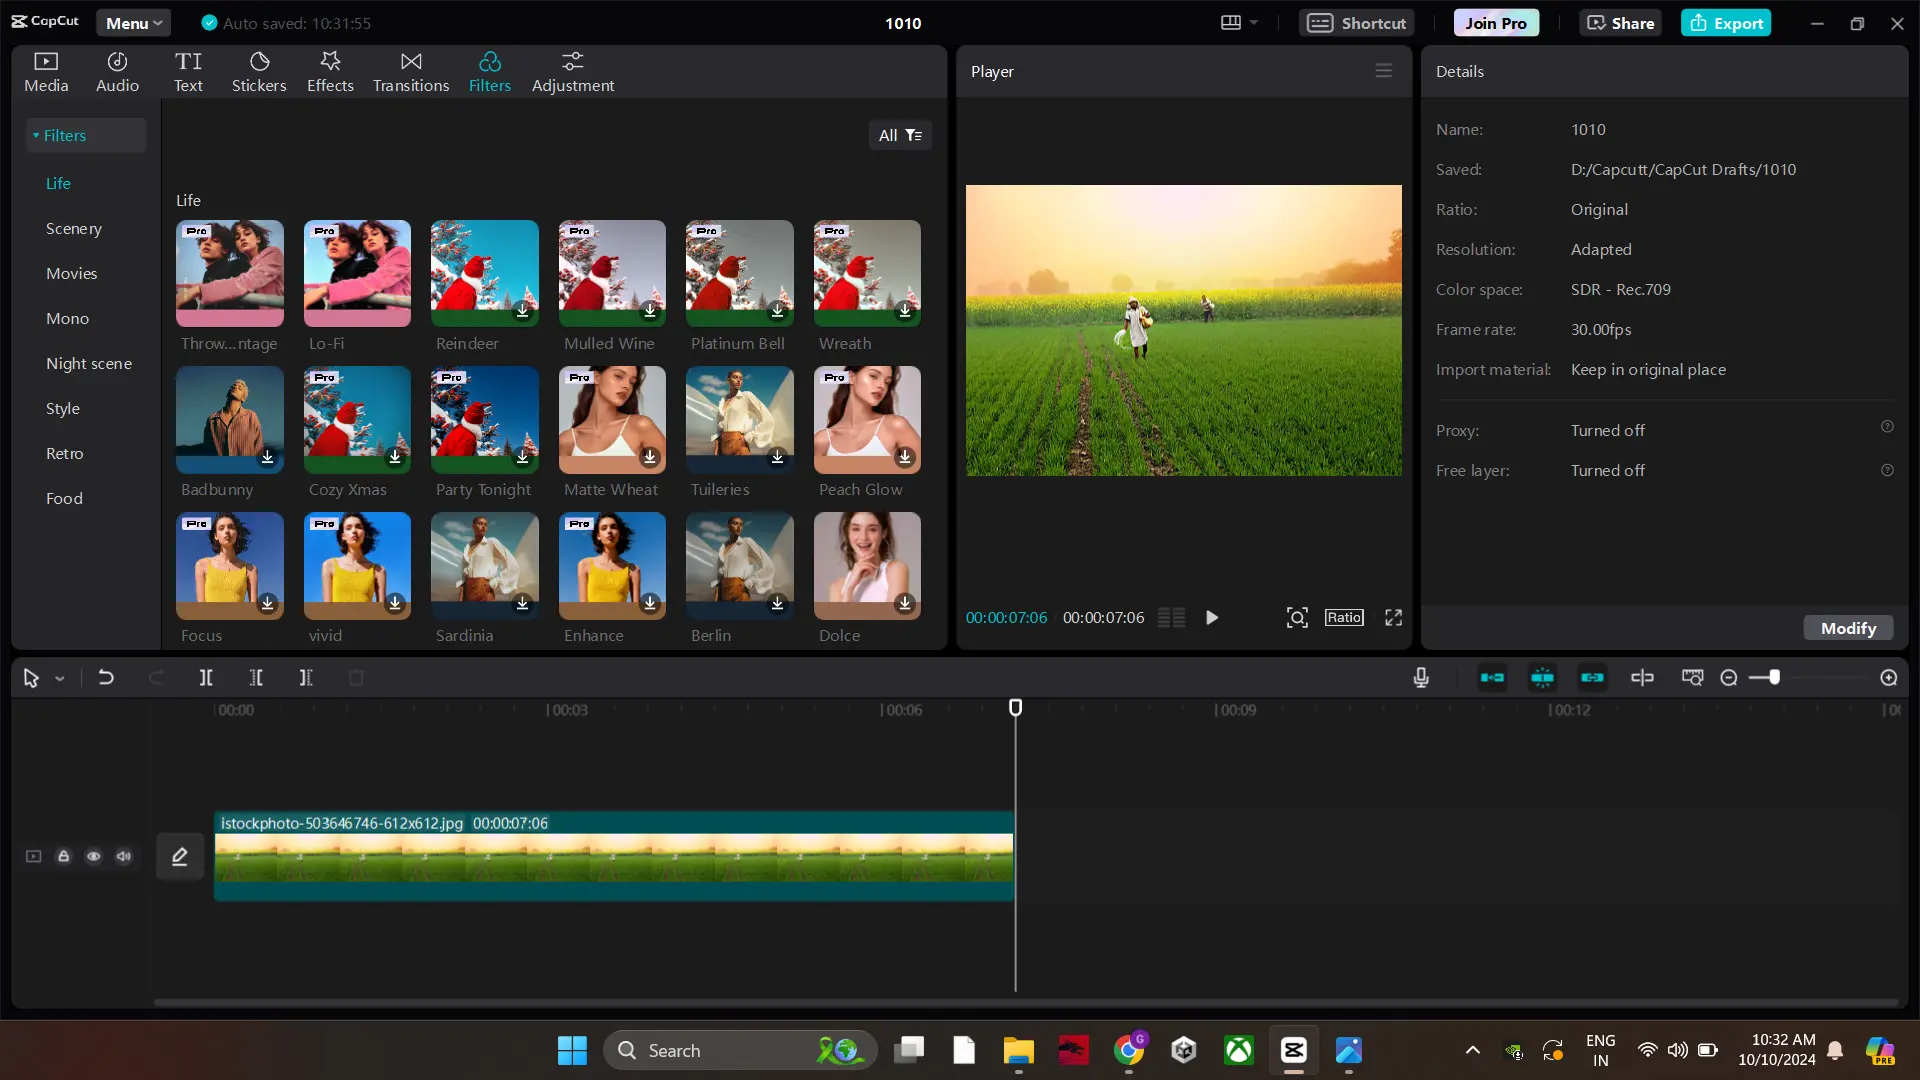Image resolution: width=1920 pixels, height=1080 pixels.
Task: Toggle main track magnet
Action: pos(1492,678)
